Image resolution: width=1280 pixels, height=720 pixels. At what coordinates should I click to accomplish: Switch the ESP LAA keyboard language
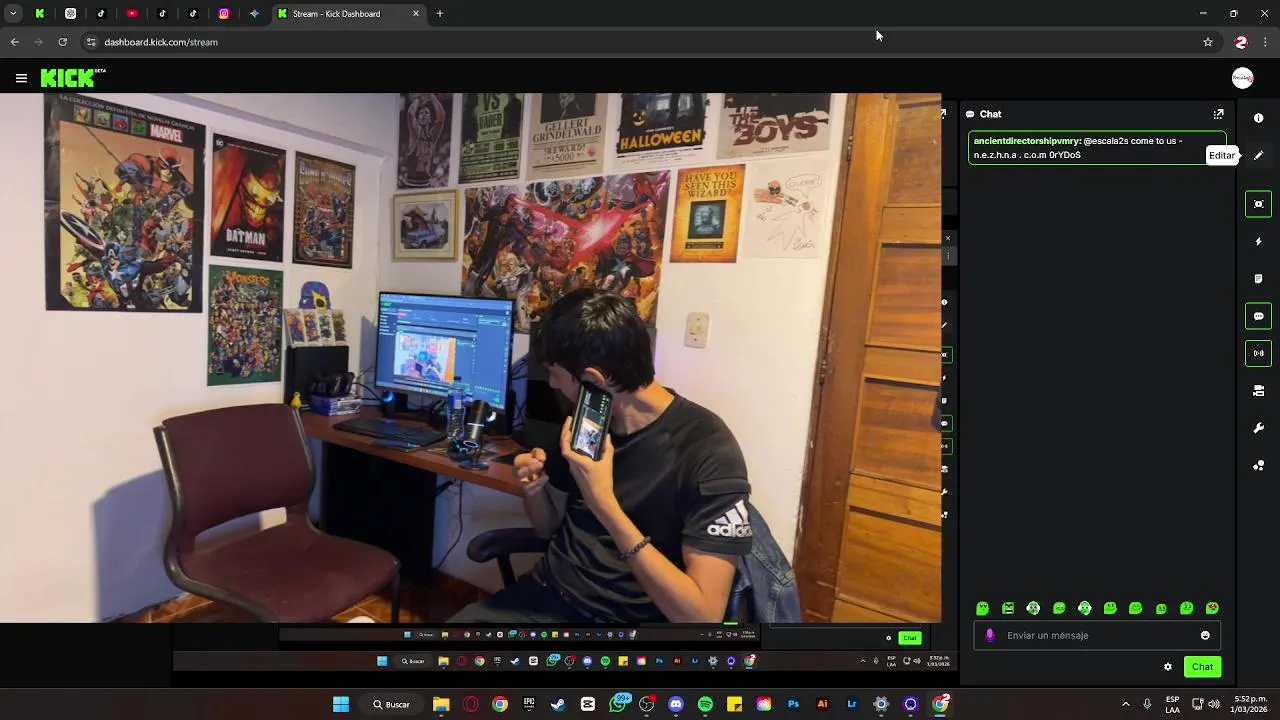1172,704
